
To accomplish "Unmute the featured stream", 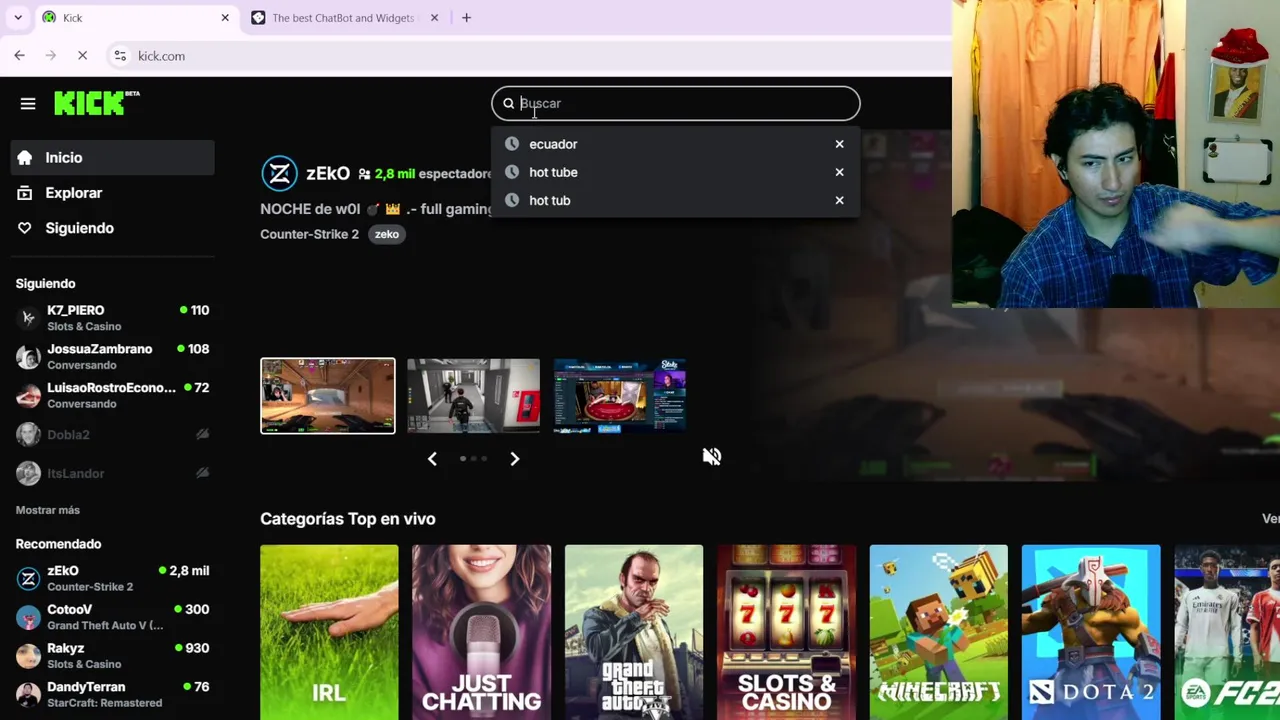I will coord(711,456).
